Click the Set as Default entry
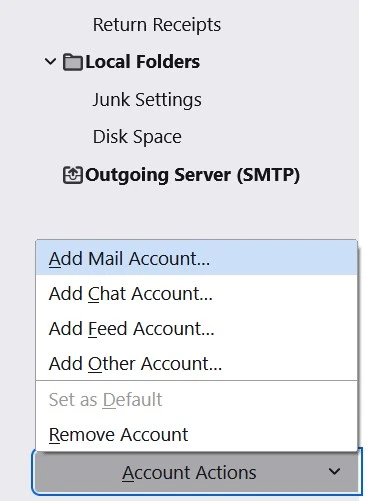 (196, 399)
